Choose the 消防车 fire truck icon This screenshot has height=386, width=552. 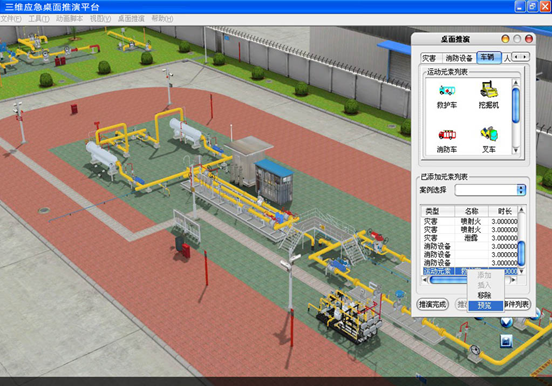coord(447,135)
